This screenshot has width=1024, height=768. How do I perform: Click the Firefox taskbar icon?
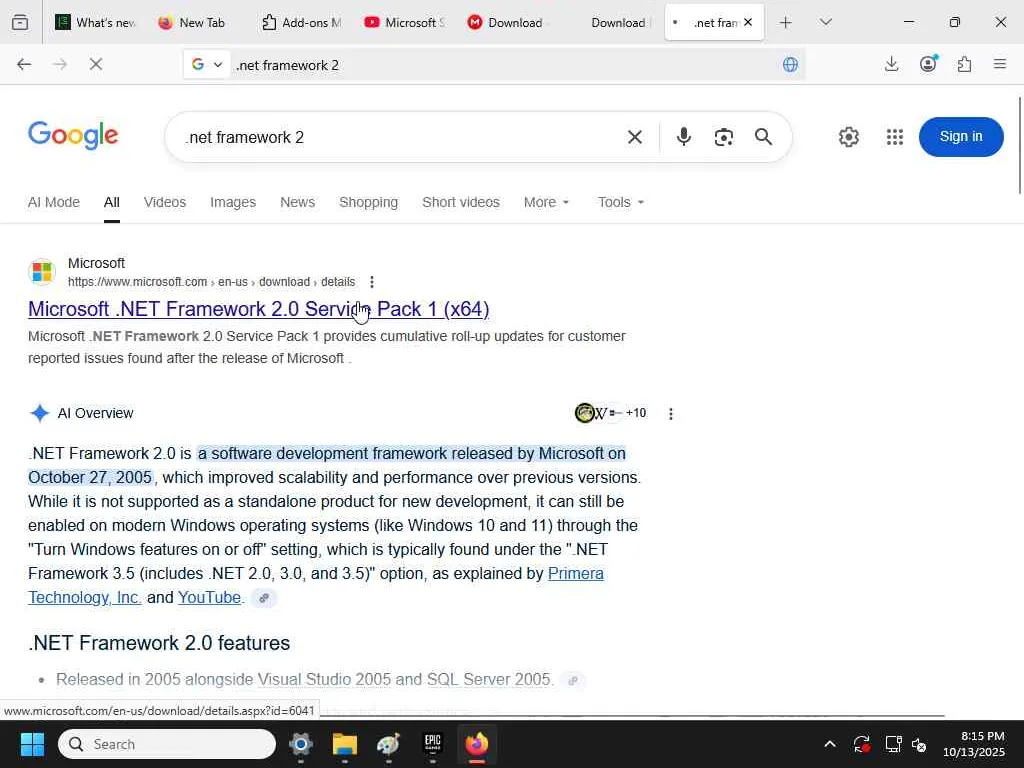point(476,744)
